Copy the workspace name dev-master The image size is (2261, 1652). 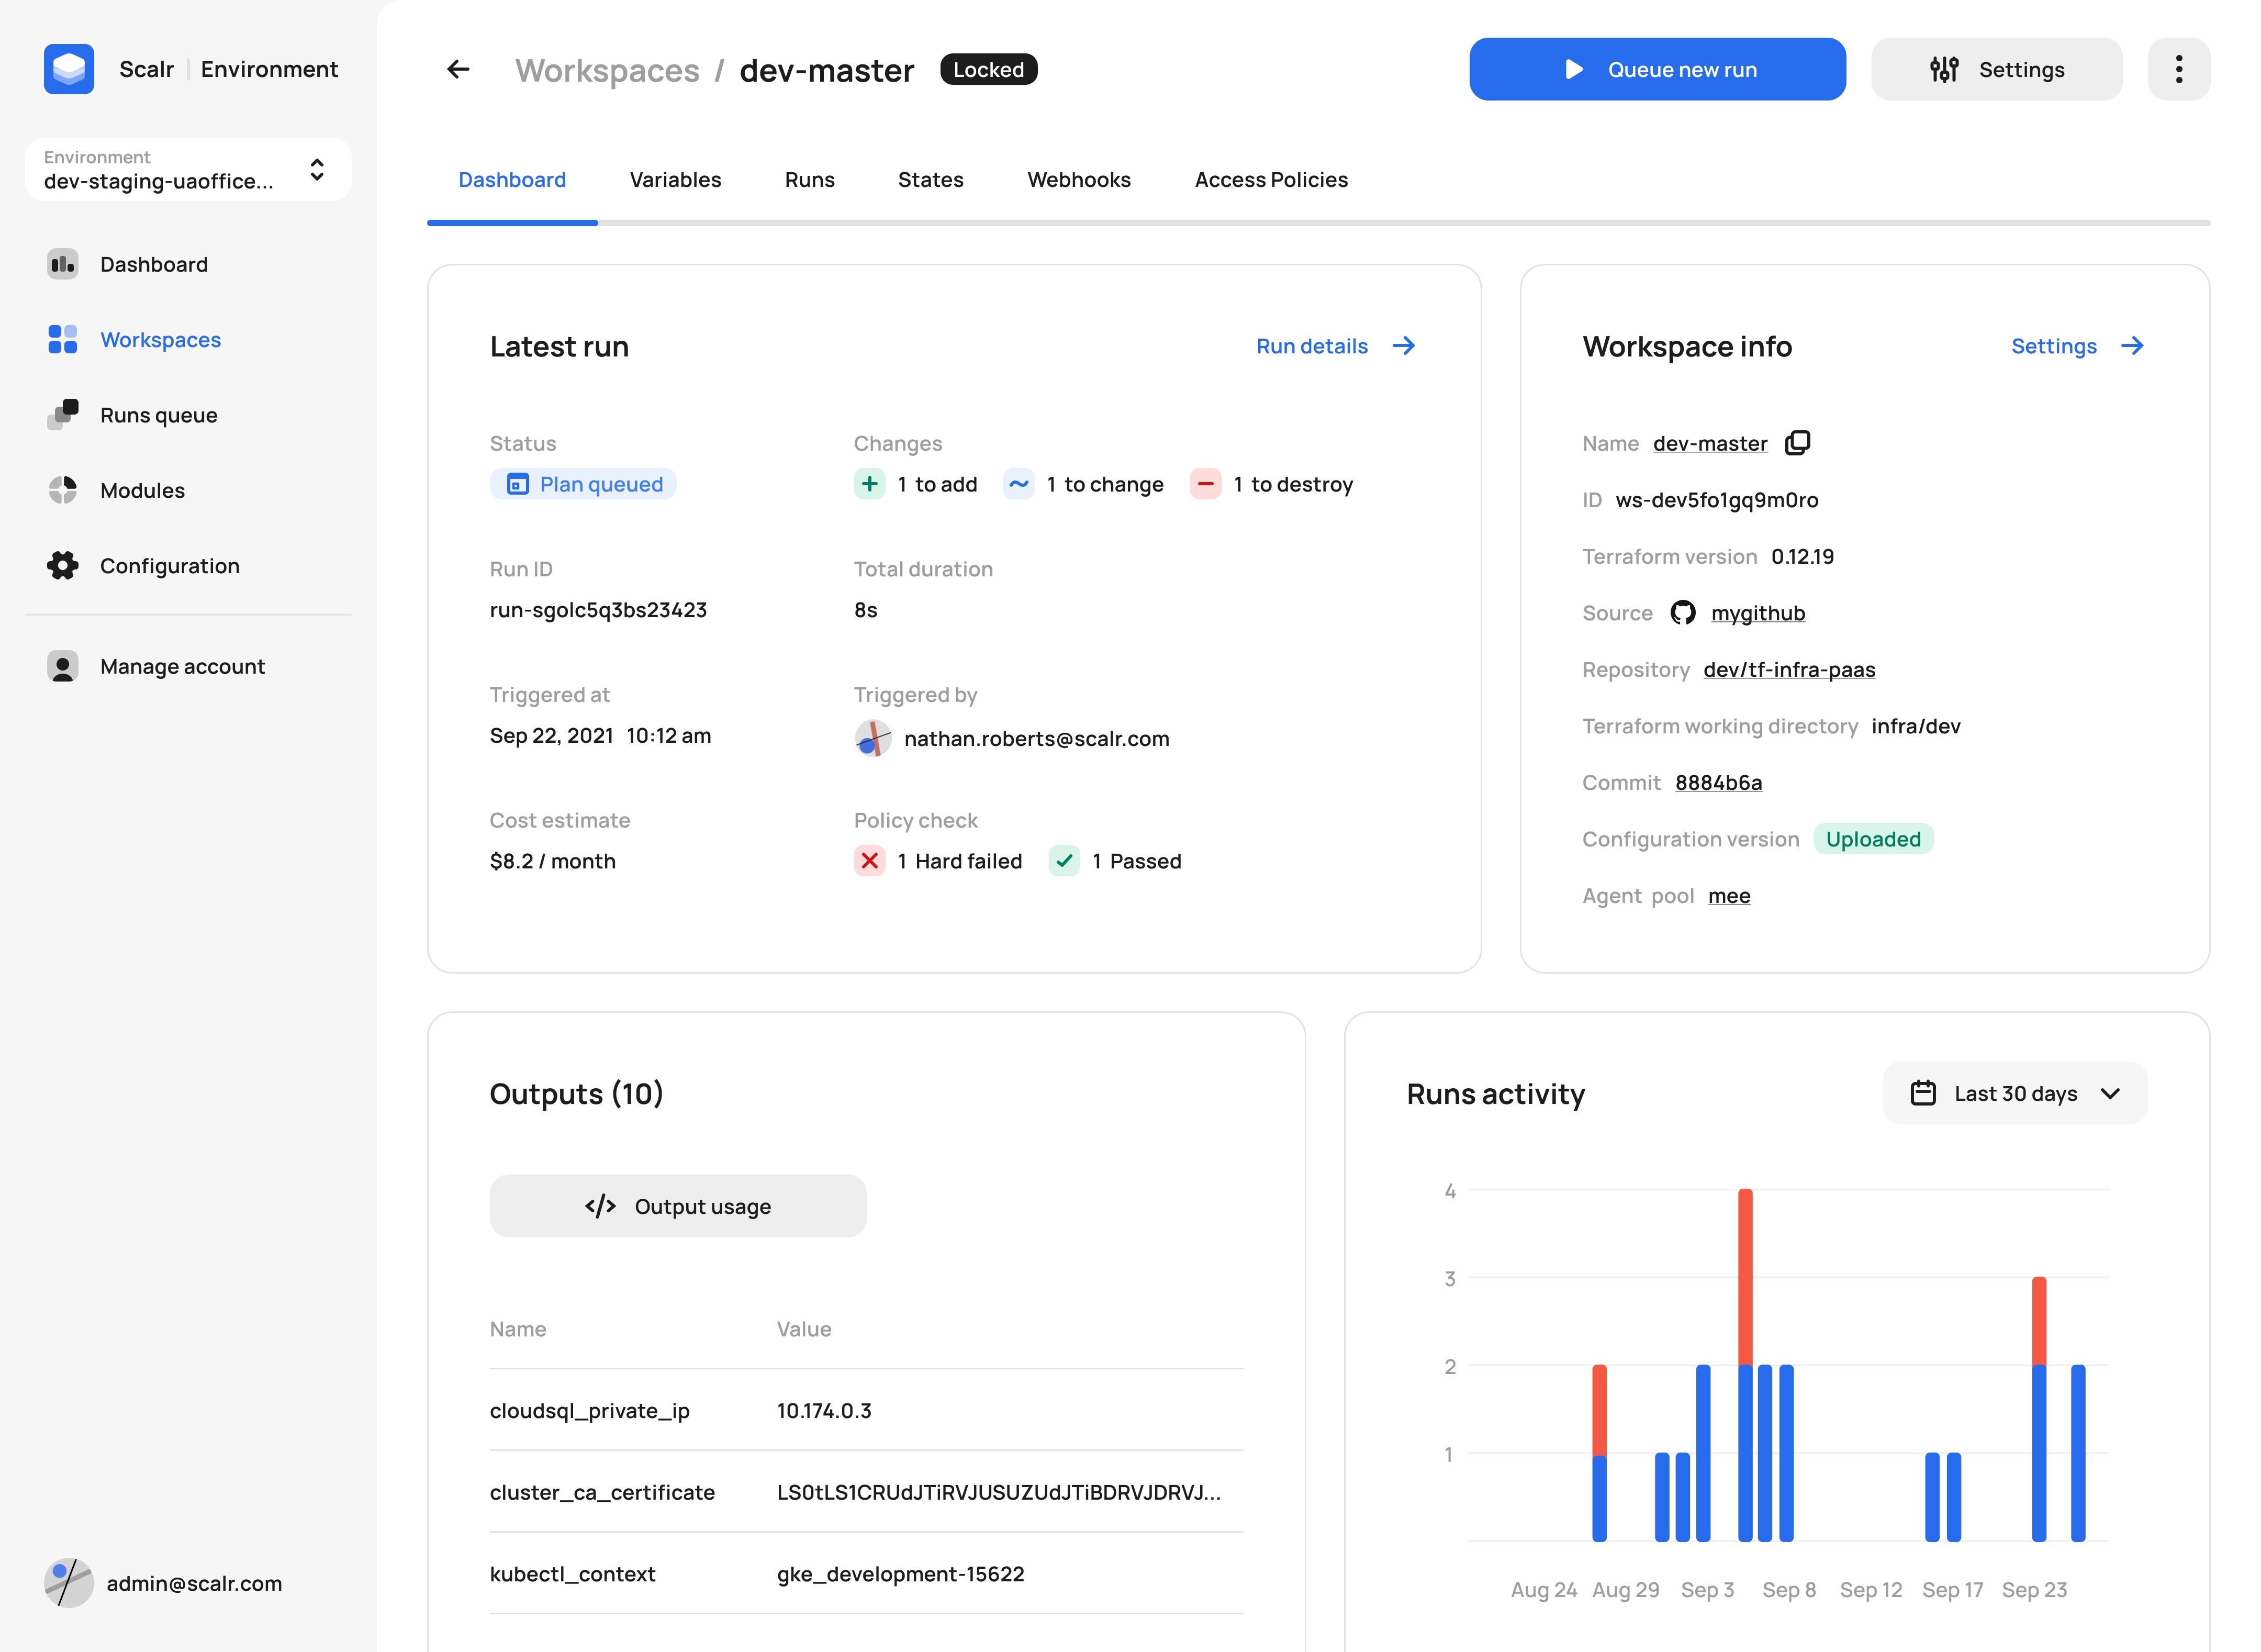(1797, 443)
